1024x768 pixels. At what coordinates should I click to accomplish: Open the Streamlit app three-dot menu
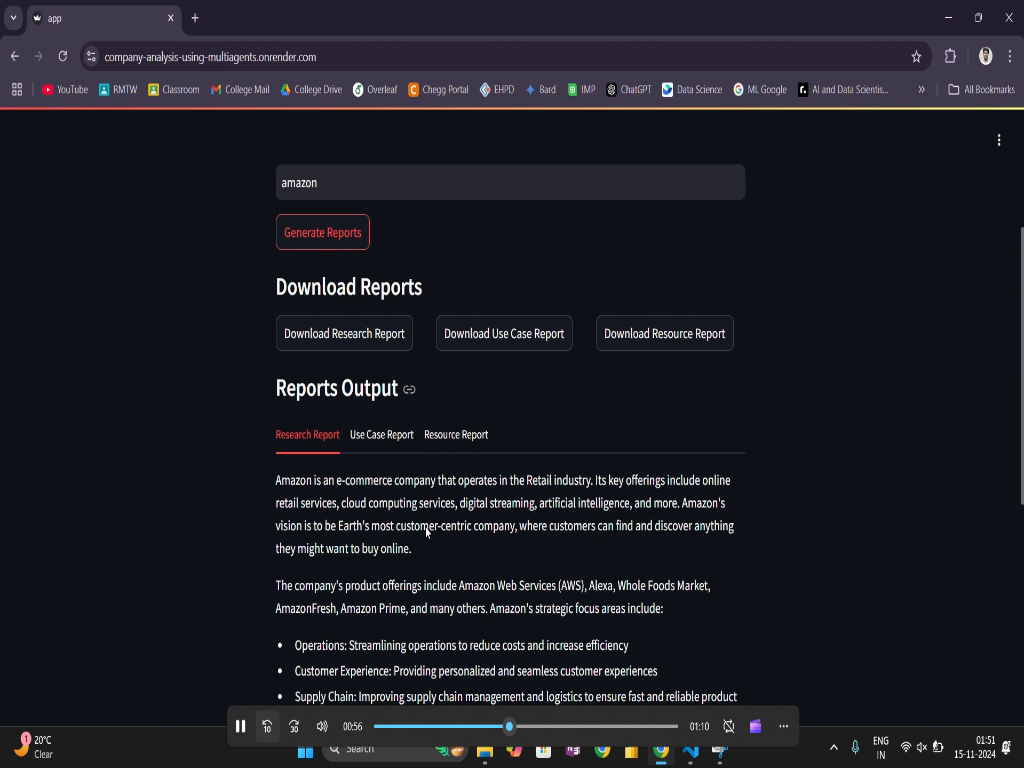click(x=999, y=140)
